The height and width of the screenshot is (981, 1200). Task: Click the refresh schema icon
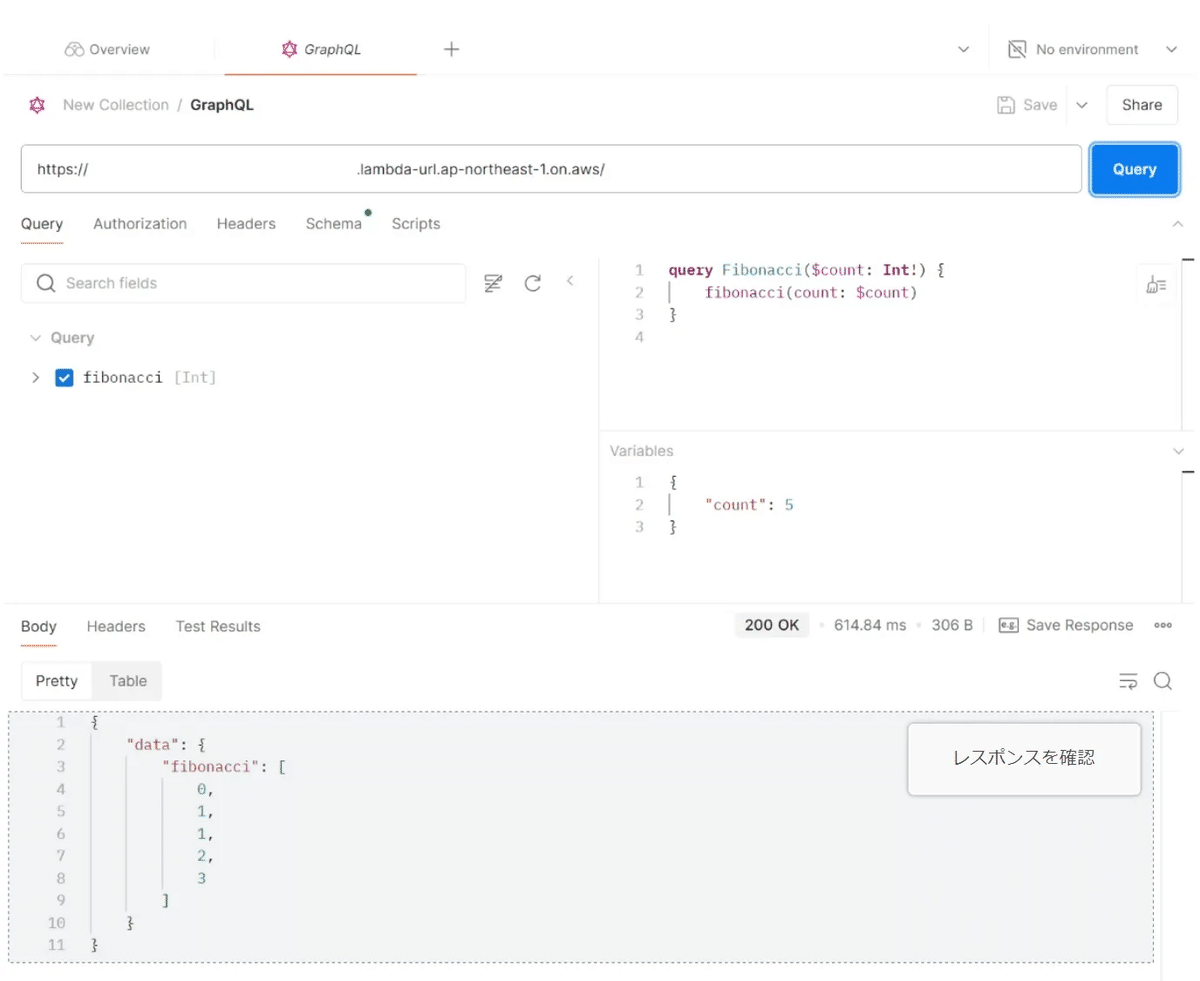pyautogui.click(x=533, y=283)
